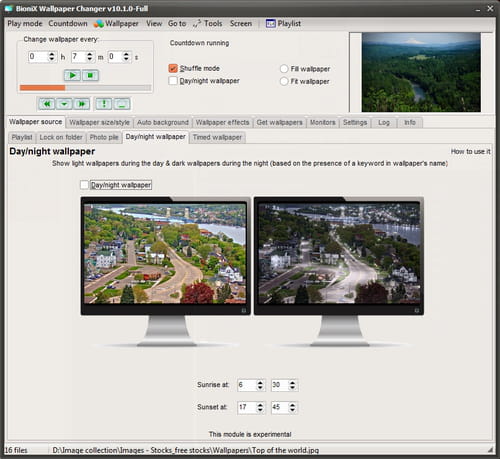This screenshot has width=500, height=459.
Task: Choose the Fit wallpaper radio option
Action: click(284, 81)
